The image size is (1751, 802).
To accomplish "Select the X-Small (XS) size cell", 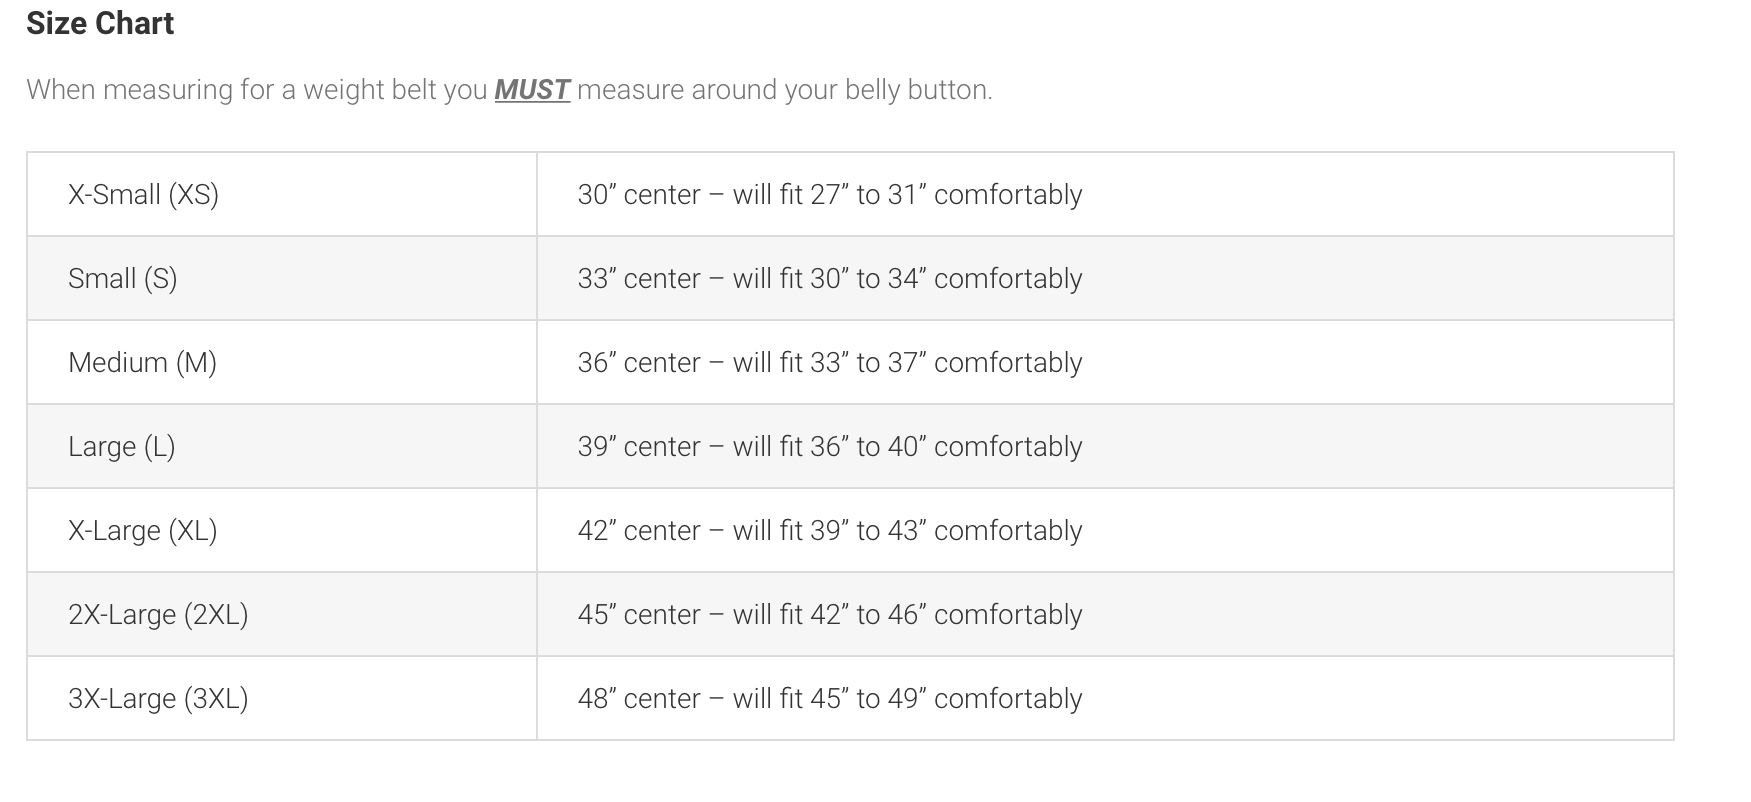I will (282, 194).
